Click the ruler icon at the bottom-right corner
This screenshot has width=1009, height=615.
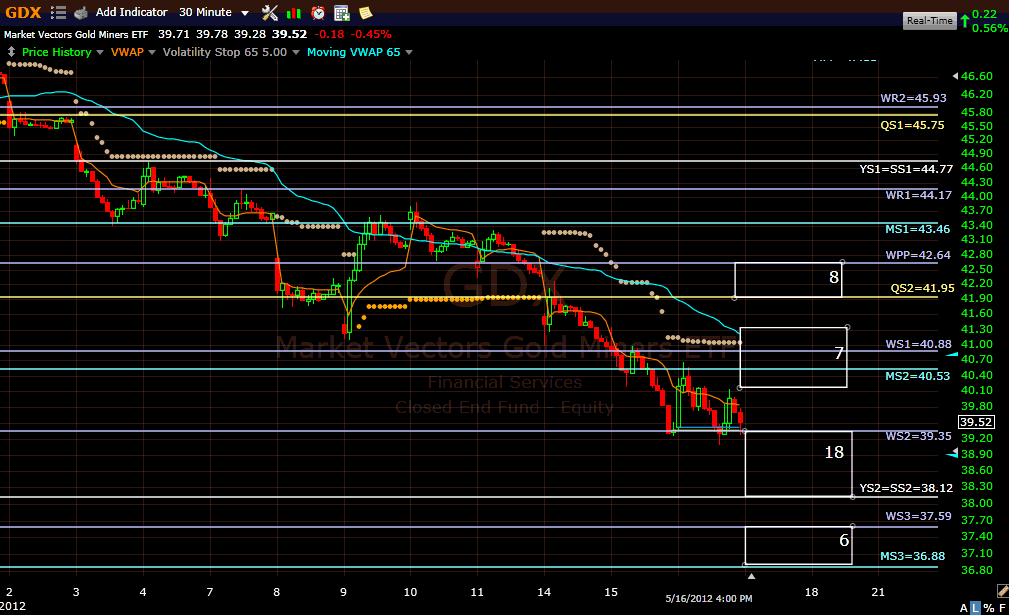[1003, 591]
